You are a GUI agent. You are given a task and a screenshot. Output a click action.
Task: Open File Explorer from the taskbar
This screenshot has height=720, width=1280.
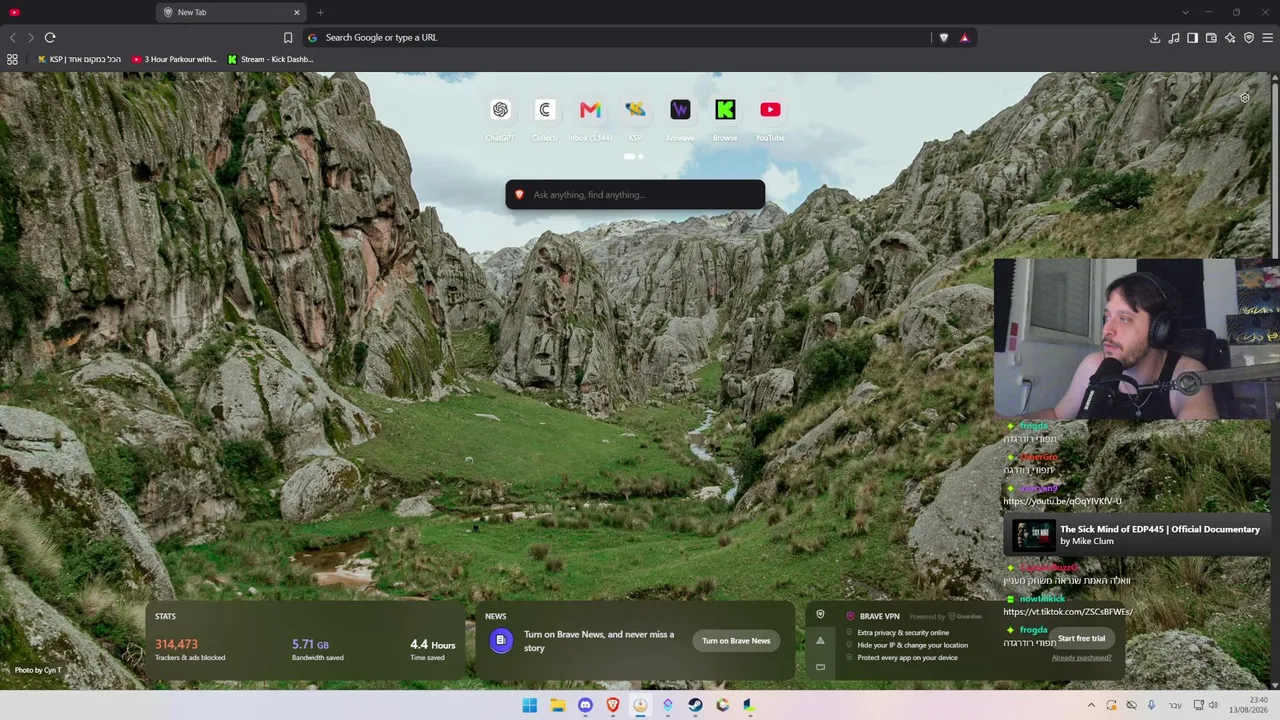pos(557,706)
